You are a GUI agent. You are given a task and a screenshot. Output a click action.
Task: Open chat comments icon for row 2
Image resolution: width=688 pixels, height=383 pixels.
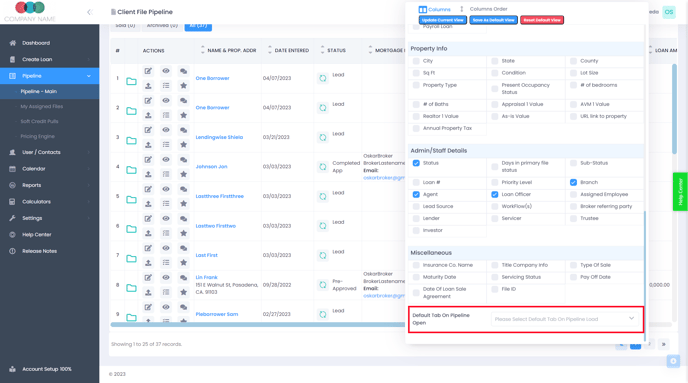183,100
